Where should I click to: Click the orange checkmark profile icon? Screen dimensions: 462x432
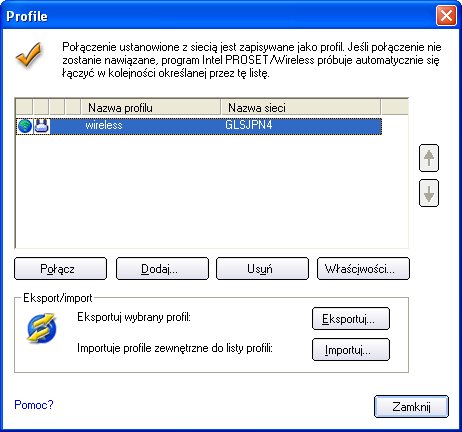point(29,55)
